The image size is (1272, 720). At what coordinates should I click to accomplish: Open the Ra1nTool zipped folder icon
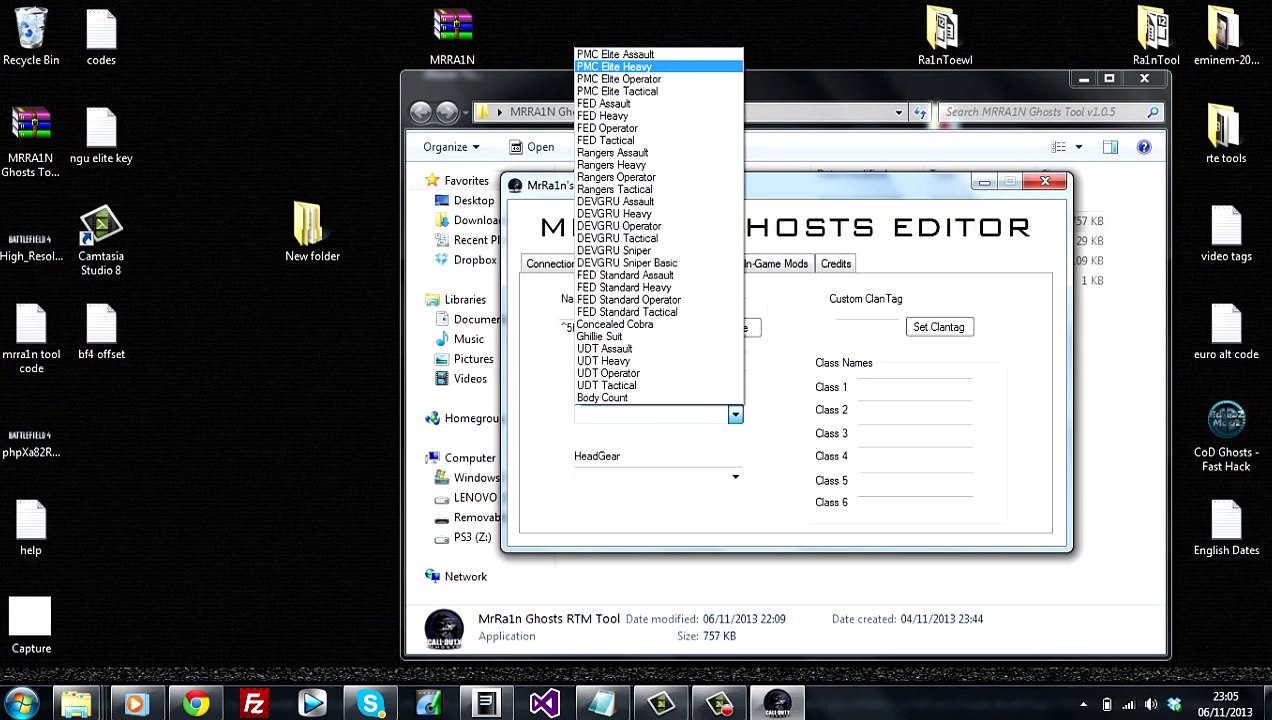[1155, 37]
